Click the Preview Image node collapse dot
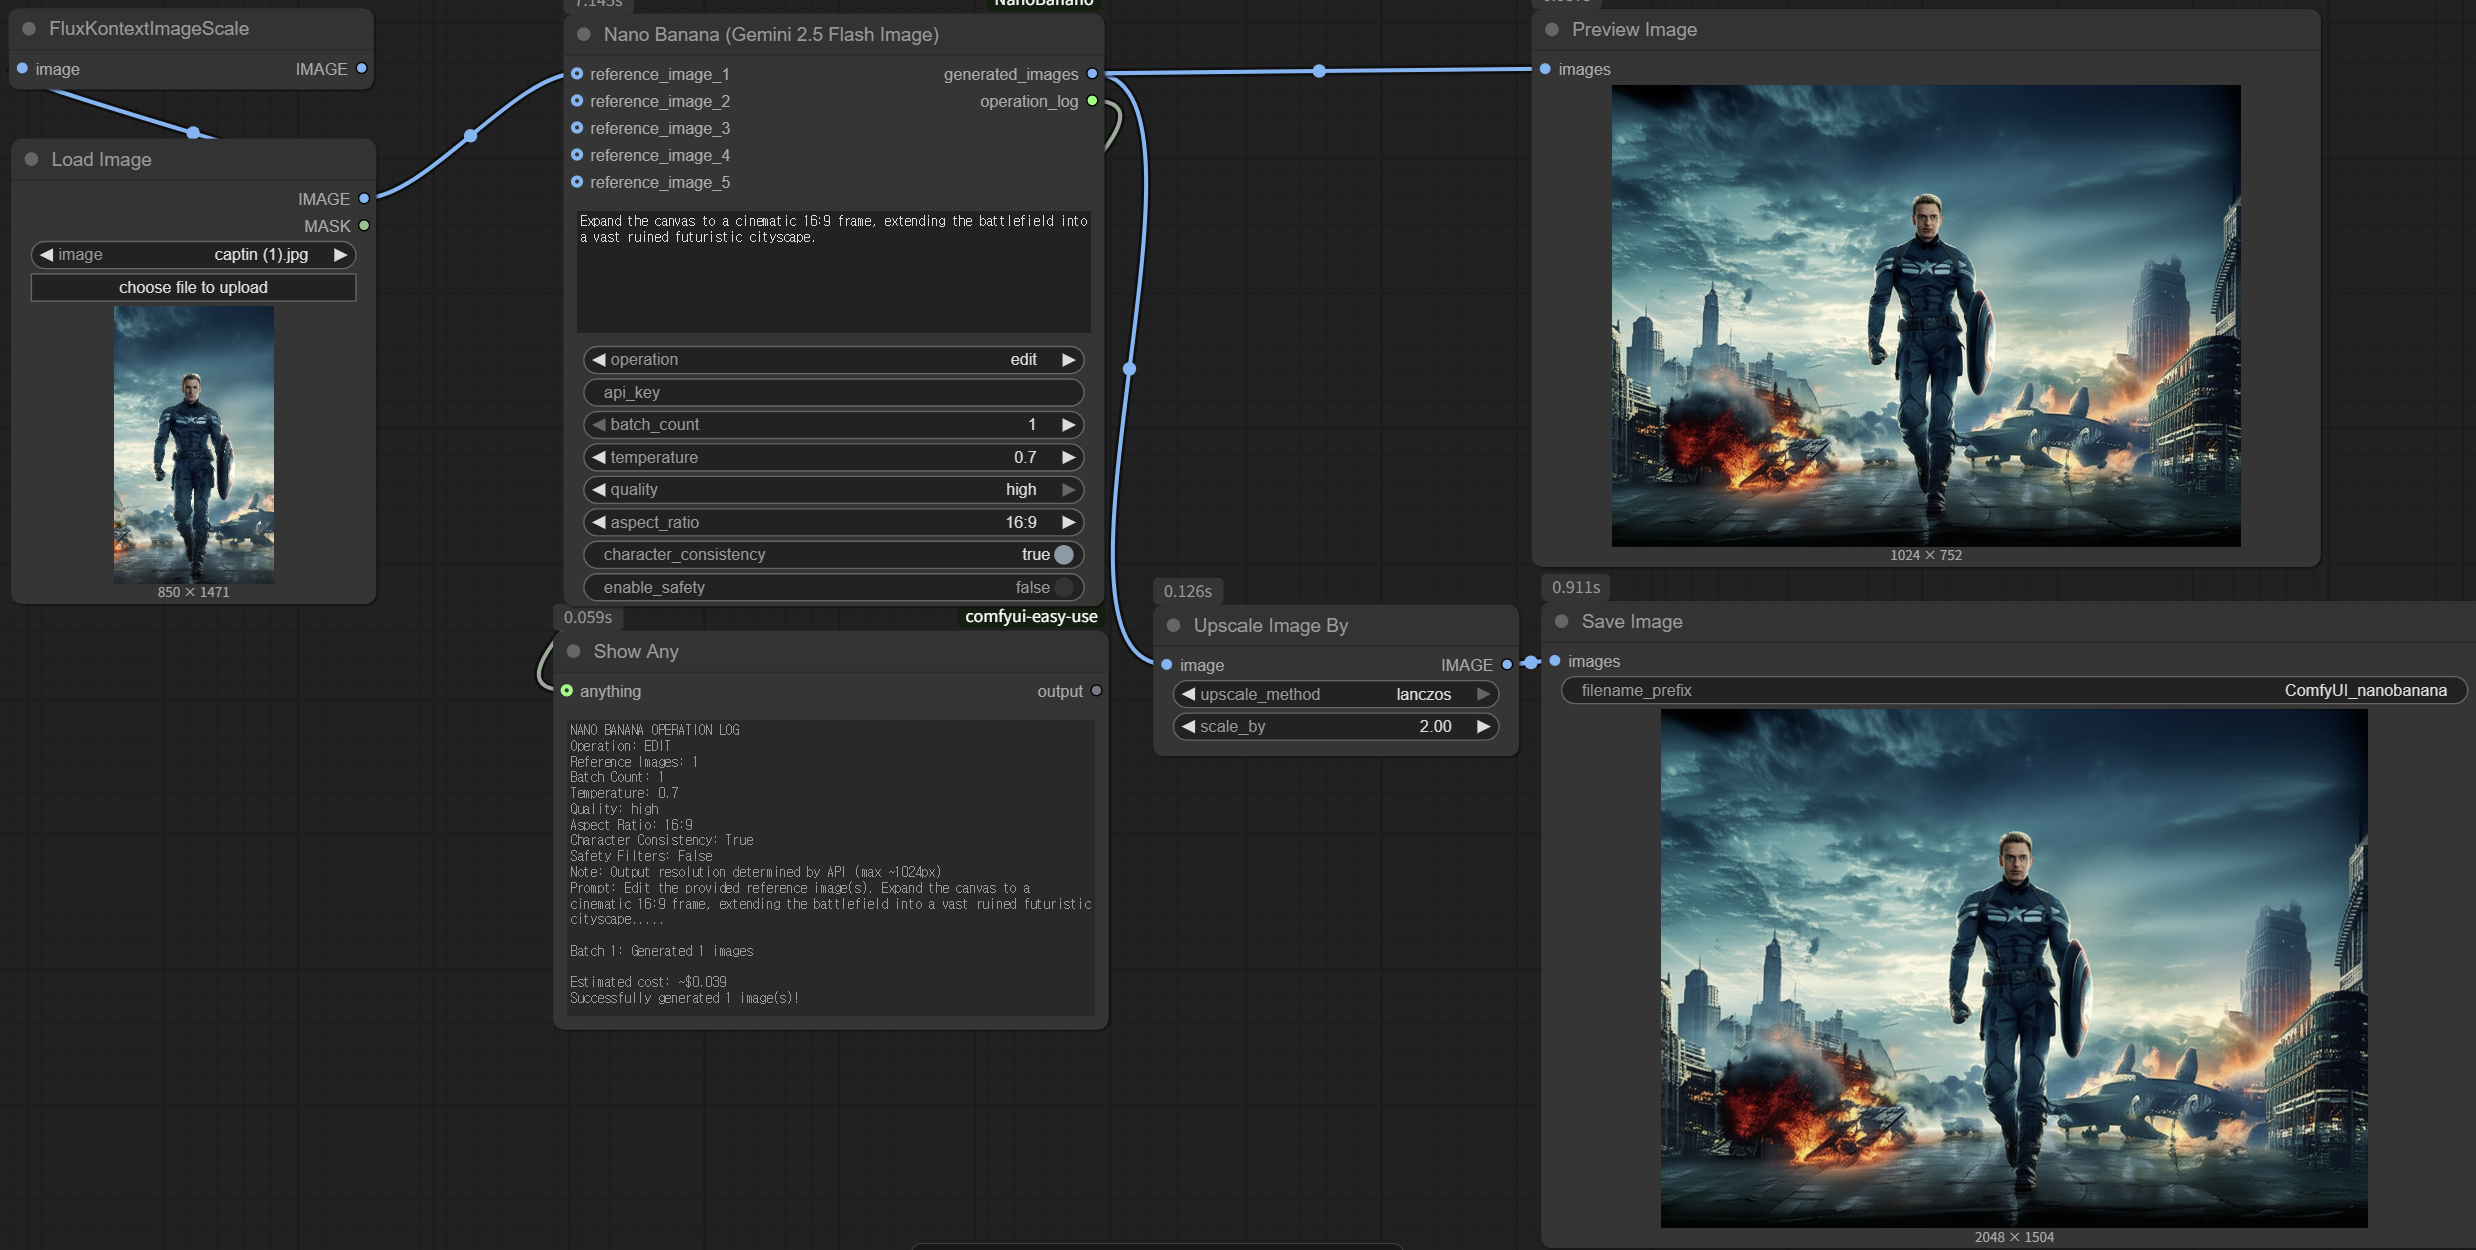 point(1552,30)
